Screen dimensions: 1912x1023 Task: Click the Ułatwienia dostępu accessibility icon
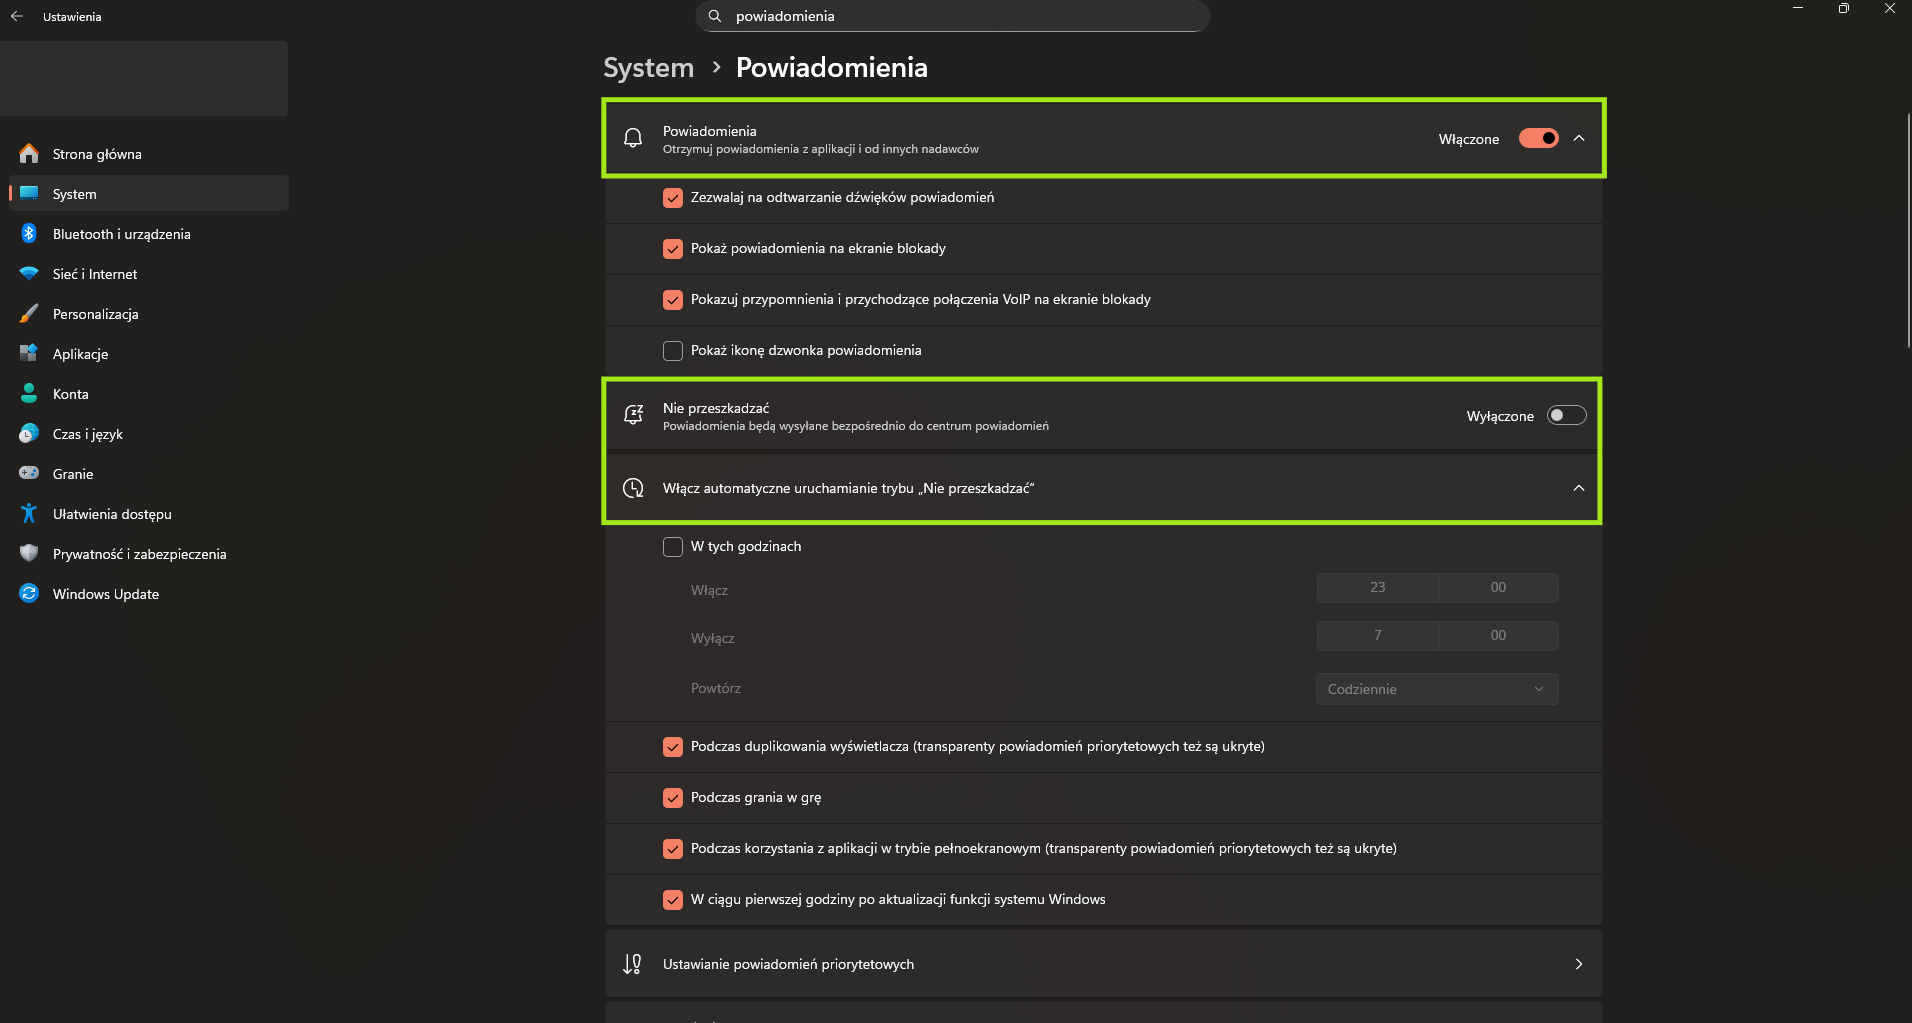click(x=29, y=514)
